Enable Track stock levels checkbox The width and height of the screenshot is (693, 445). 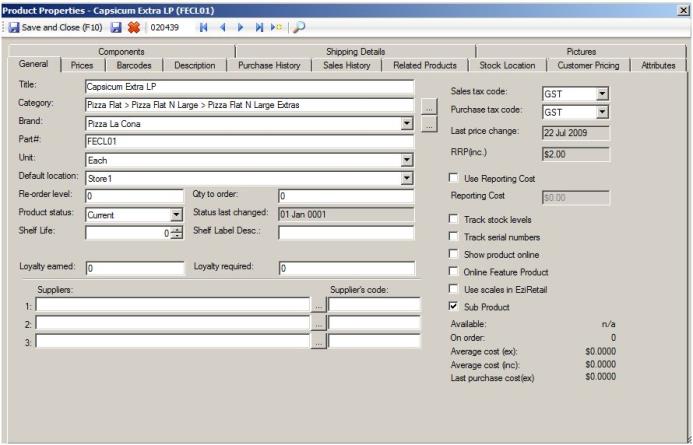pos(455,219)
